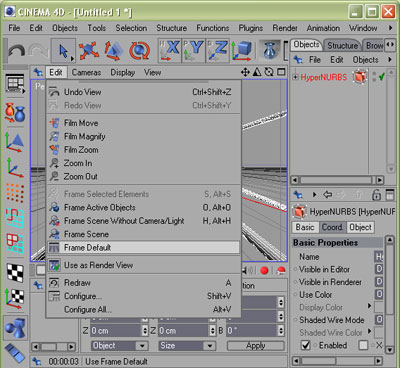This screenshot has width=400, height=368.
Task: Click the primitives objects icon in left palette
Action: 15,328
